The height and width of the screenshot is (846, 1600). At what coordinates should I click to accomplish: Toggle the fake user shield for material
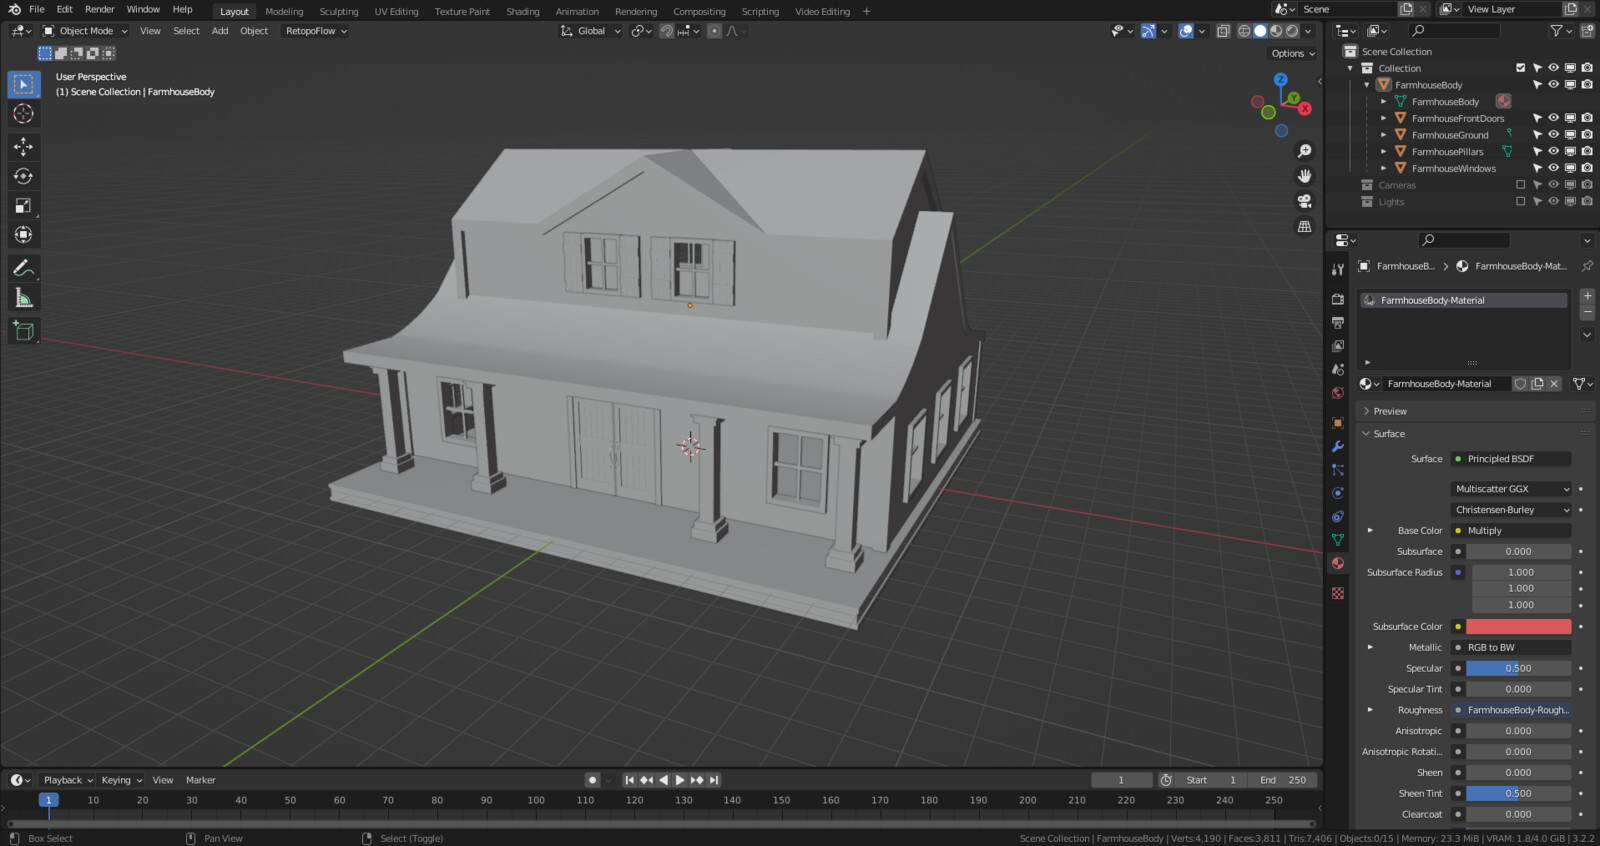pyautogui.click(x=1520, y=384)
